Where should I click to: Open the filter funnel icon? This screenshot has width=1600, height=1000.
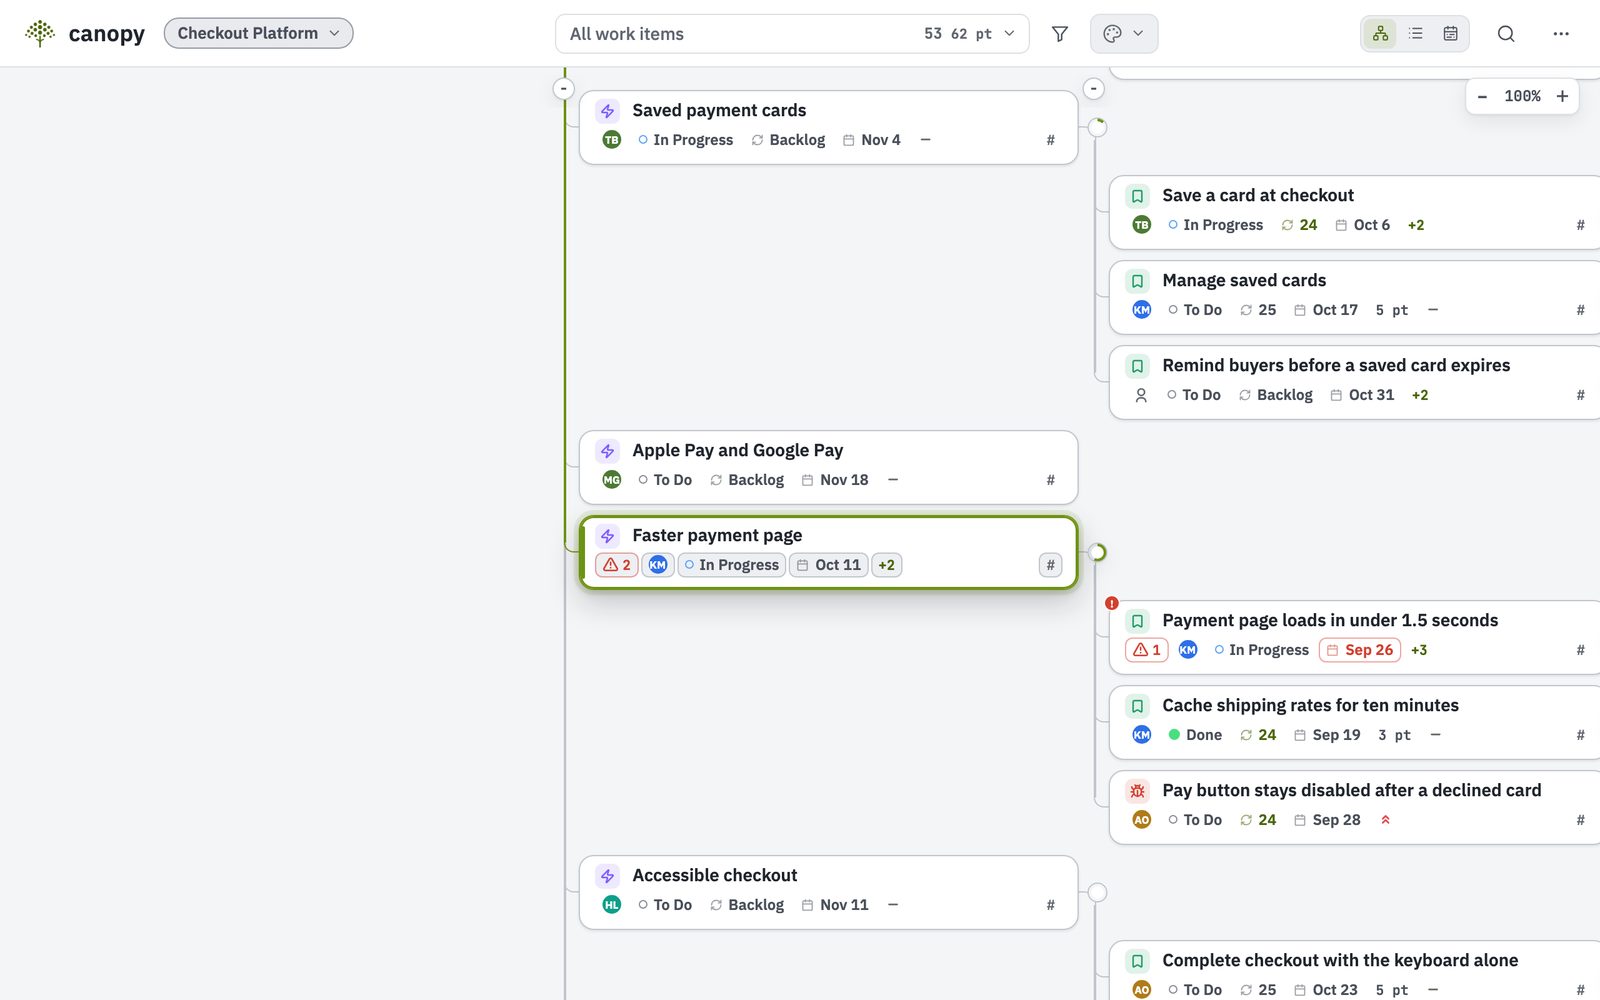1060,34
